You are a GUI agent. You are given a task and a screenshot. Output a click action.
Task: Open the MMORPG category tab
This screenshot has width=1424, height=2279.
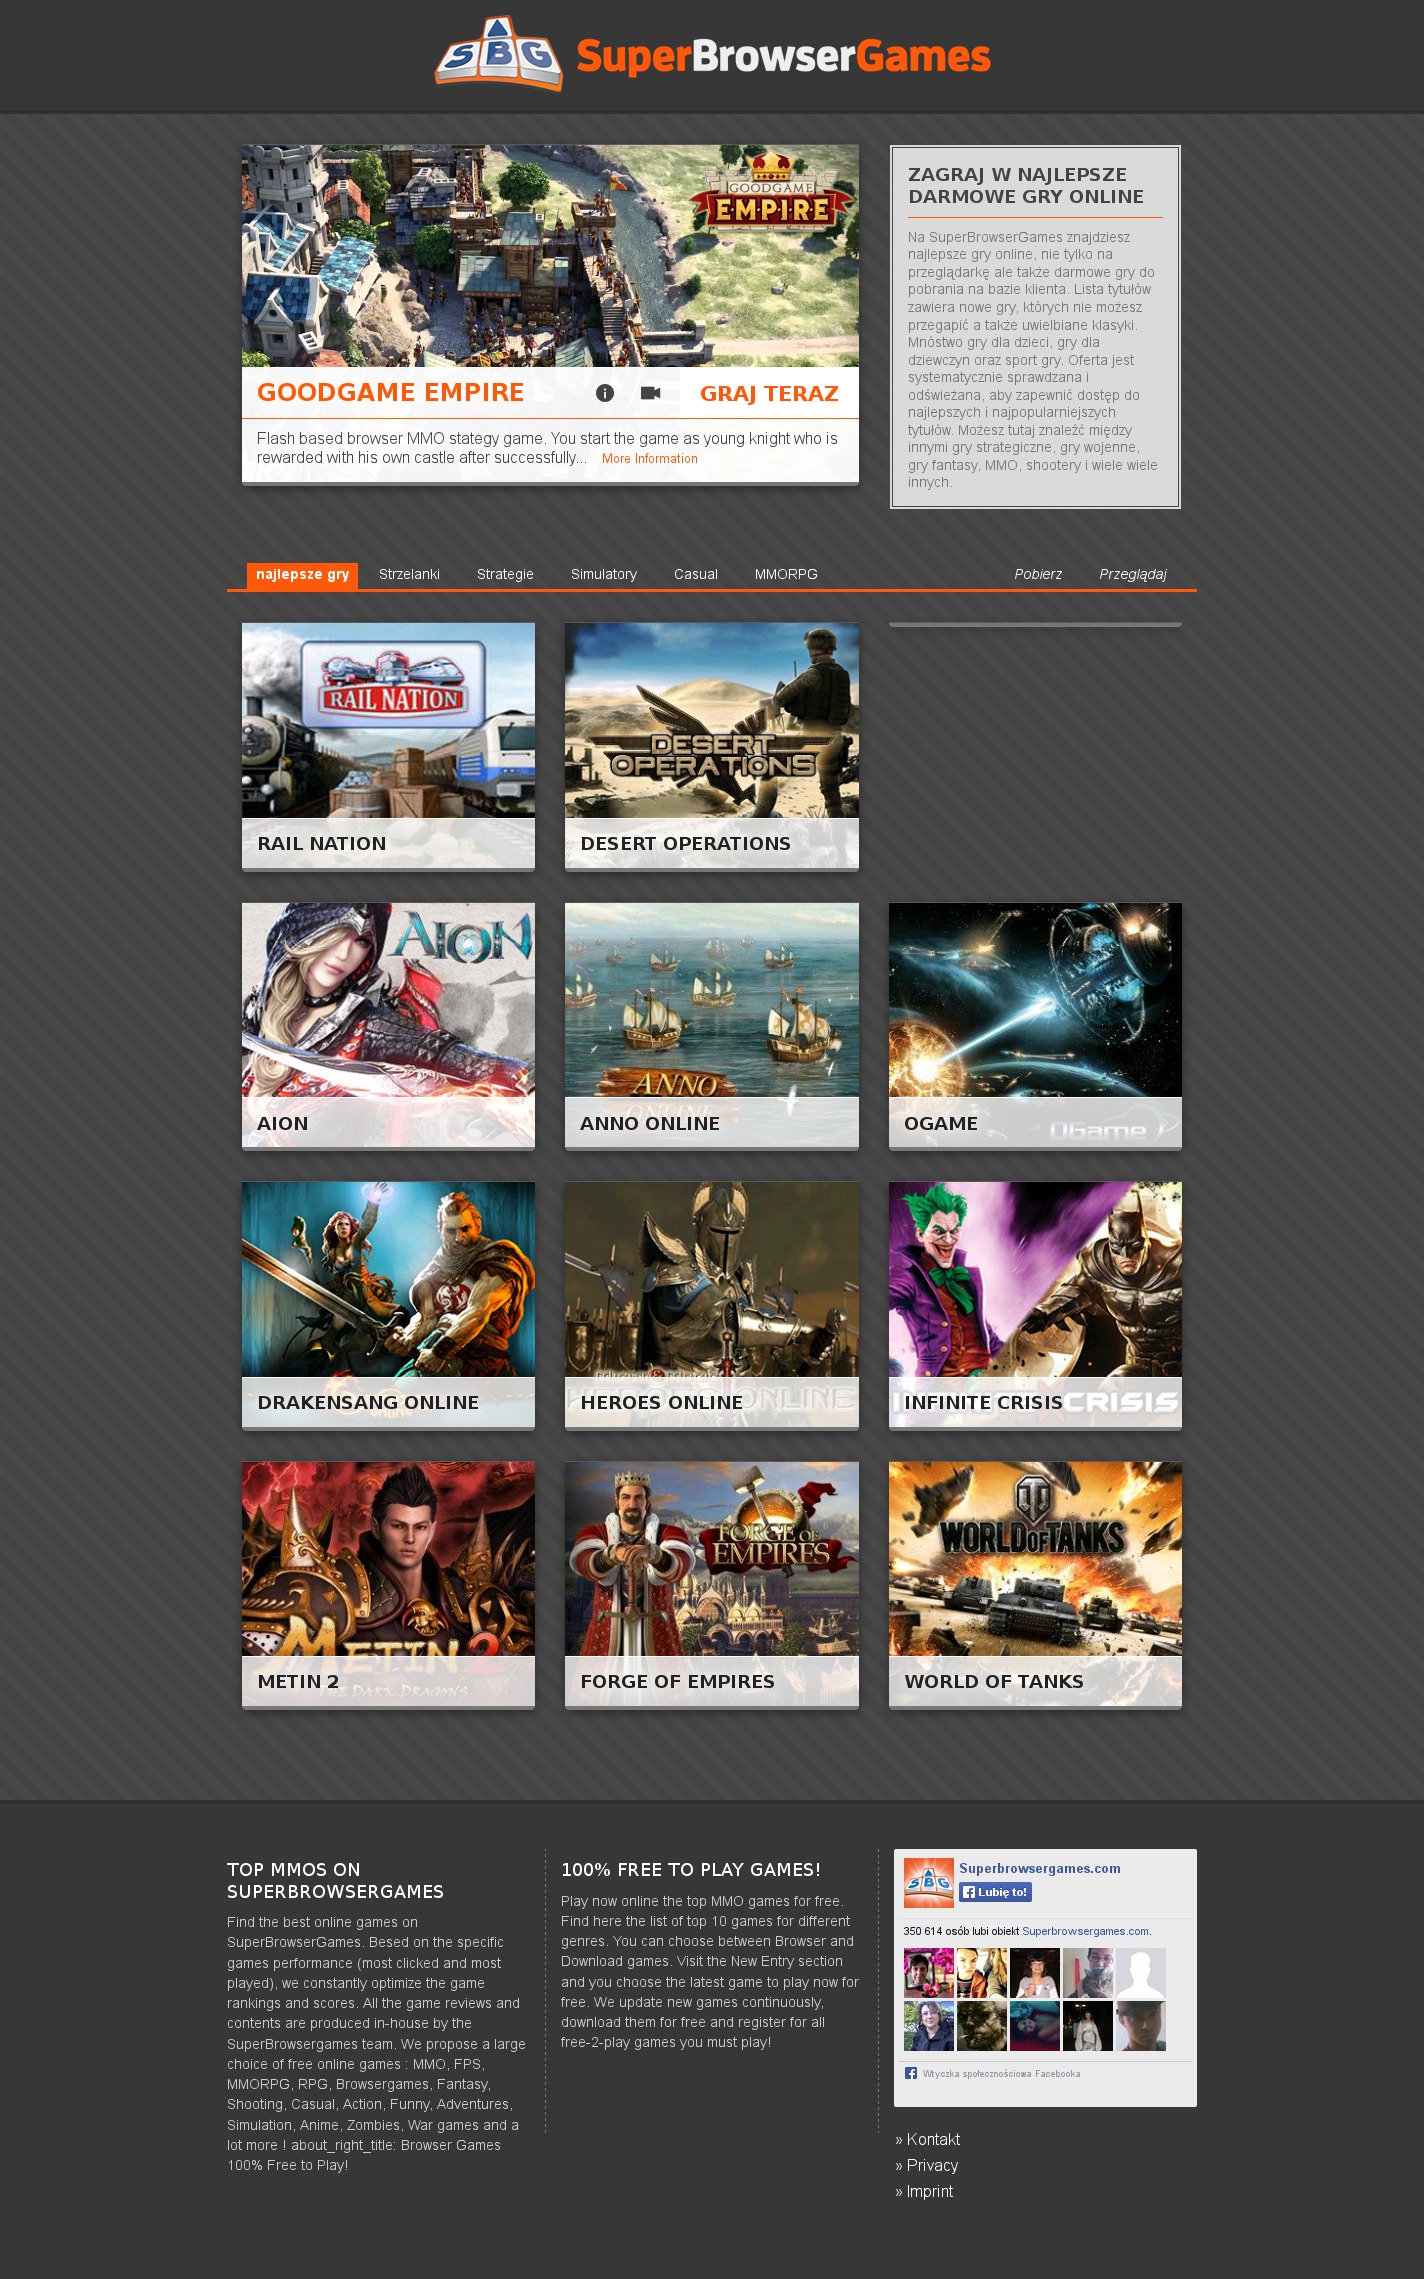[x=786, y=574]
